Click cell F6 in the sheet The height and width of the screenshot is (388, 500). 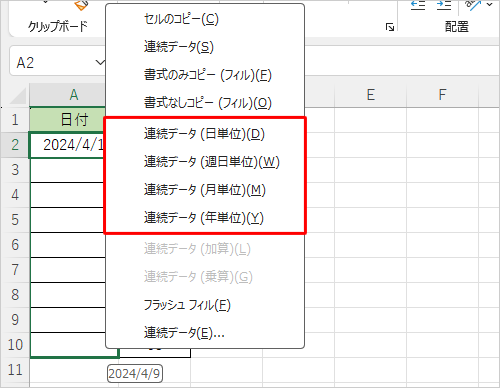pos(442,245)
